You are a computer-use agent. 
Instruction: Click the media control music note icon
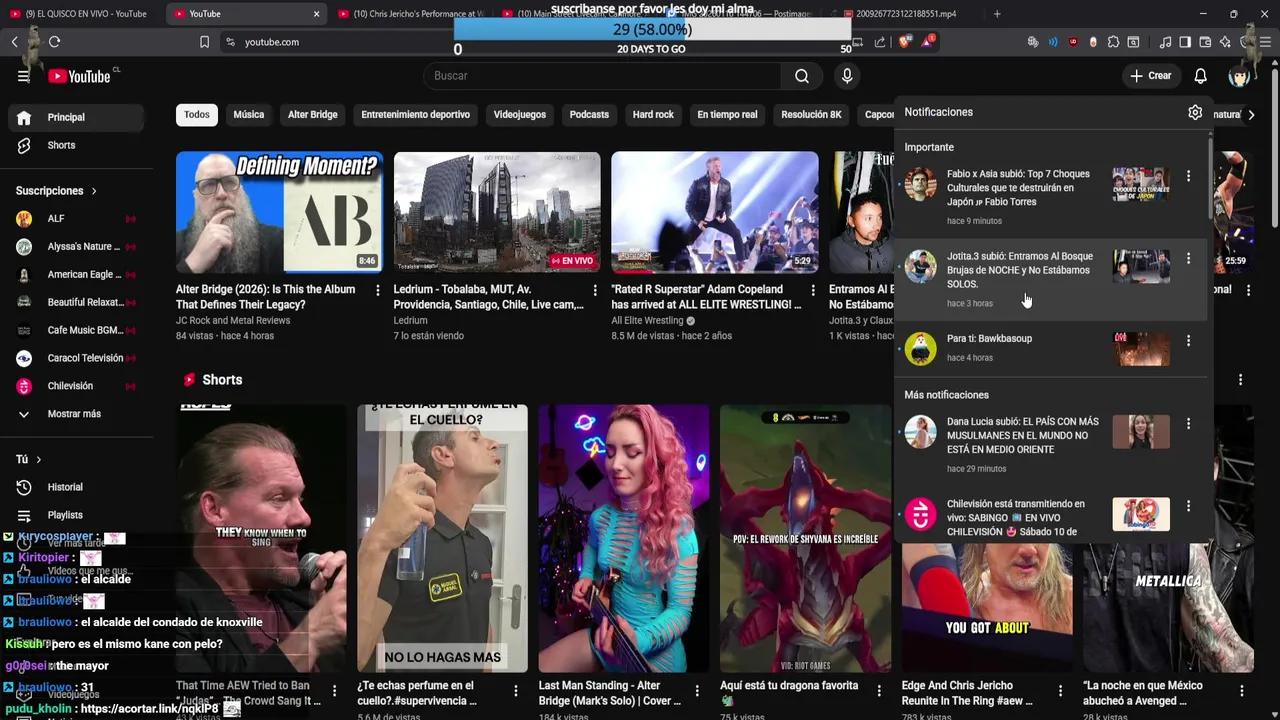click(1165, 42)
